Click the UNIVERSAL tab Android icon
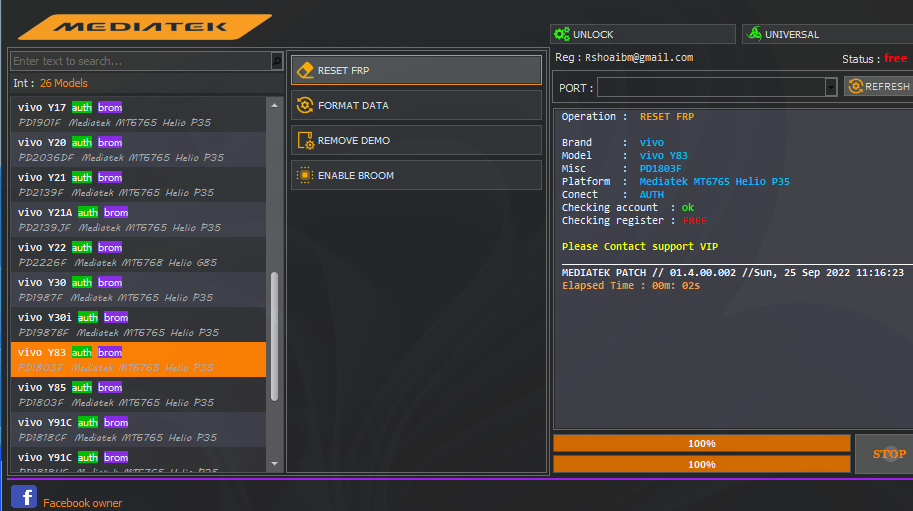The height and width of the screenshot is (511, 913). point(753,34)
